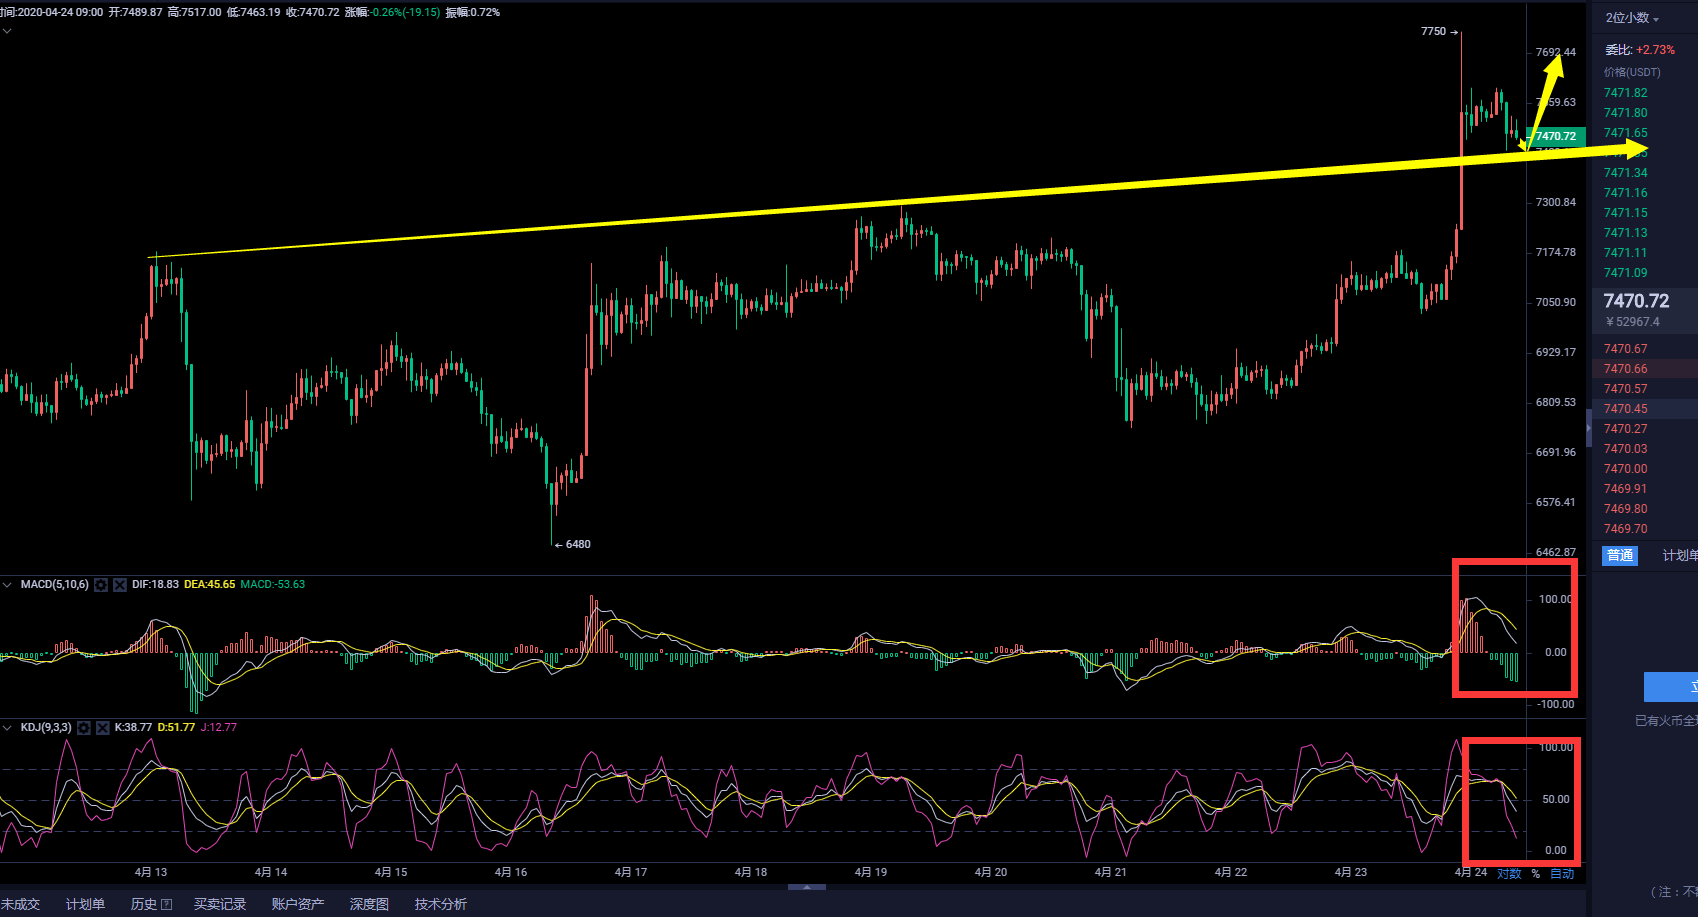The image size is (1698, 917).
Task: Click the MACD:-53.63 readout
Action: (x=273, y=585)
